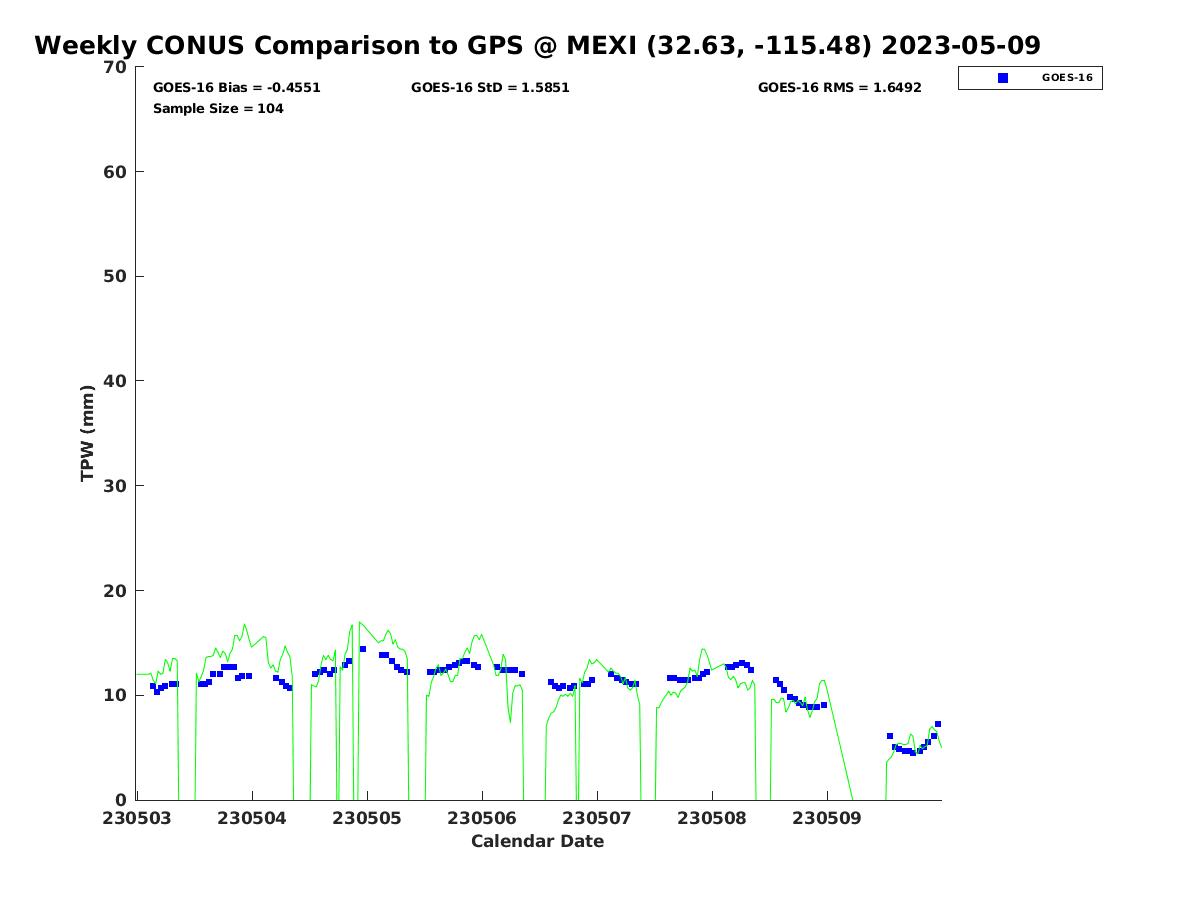The height and width of the screenshot is (900, 1200).
Task: Click the y-axis tick label 60
Action: pos(116,172)
